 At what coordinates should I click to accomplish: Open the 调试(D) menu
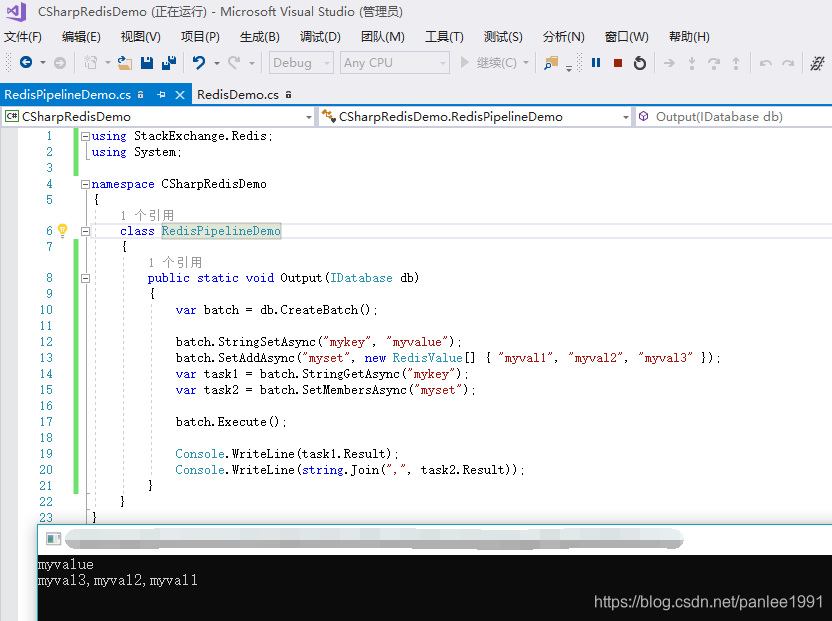[x=320, y=37]
